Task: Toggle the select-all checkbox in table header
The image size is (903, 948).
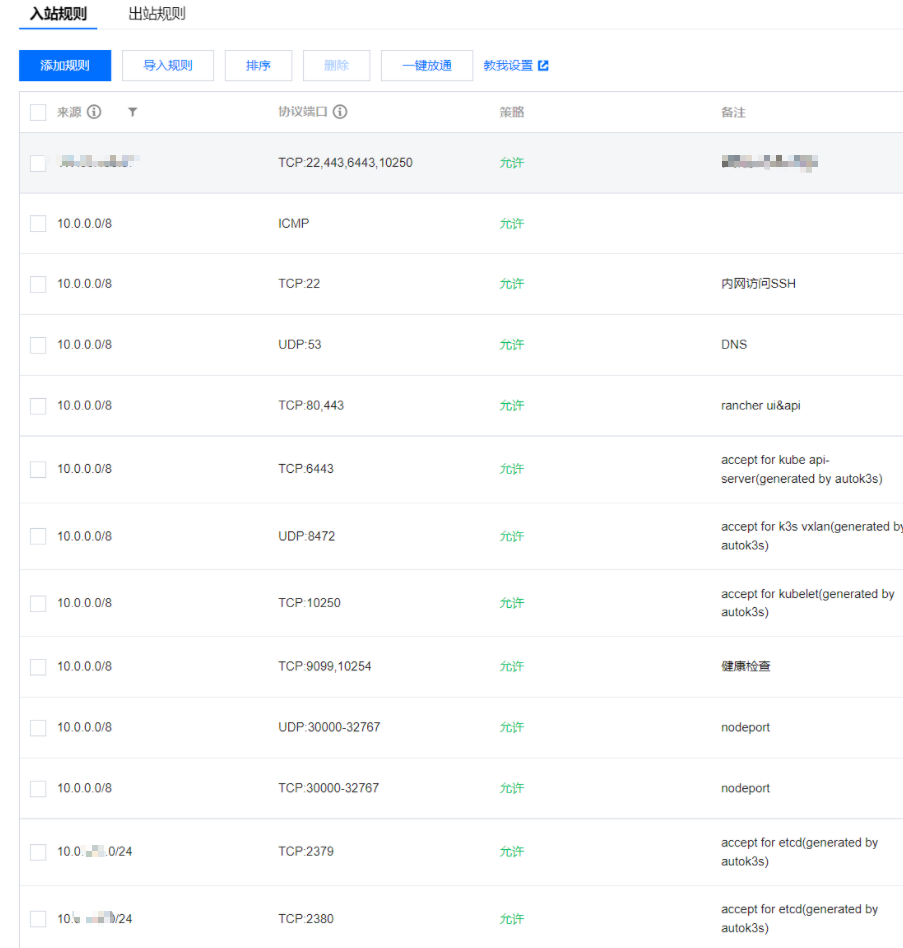Action: (38, 112)
